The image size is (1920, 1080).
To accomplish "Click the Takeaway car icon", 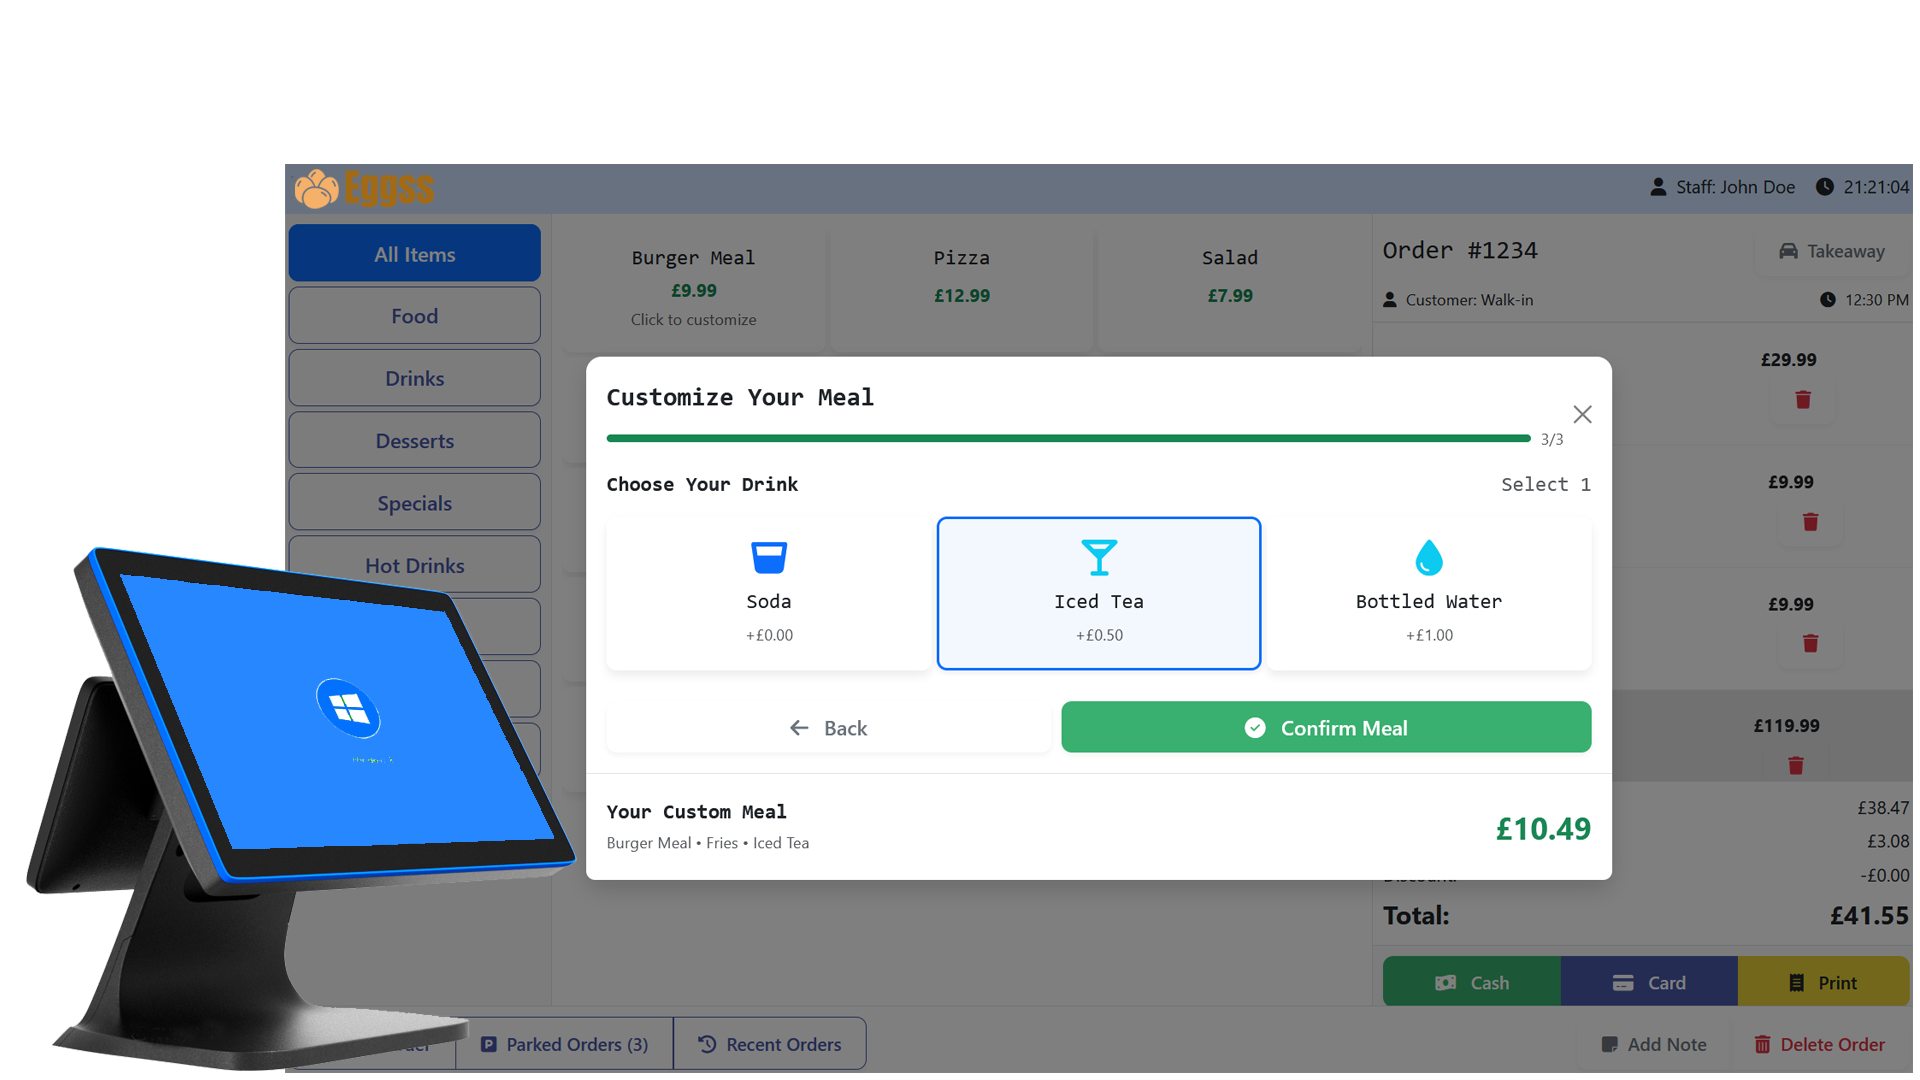I will coord(1789,251).
